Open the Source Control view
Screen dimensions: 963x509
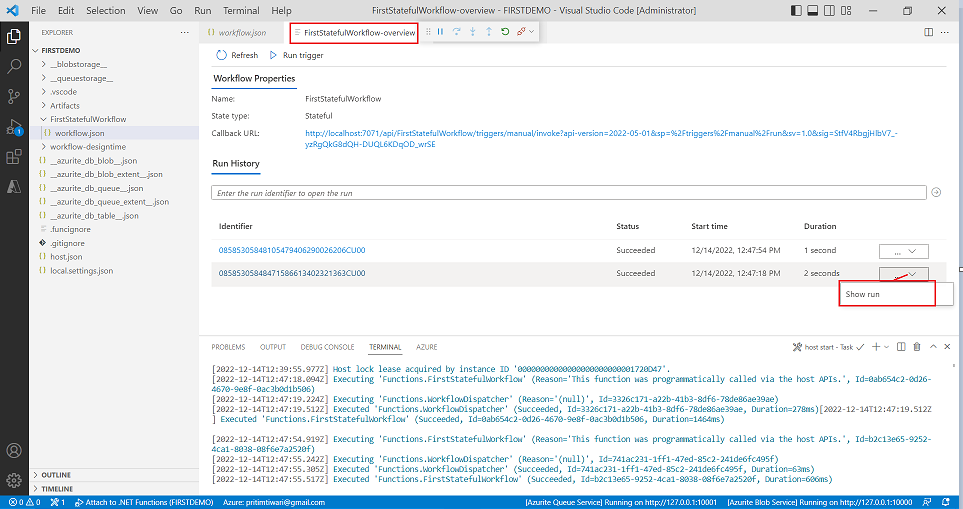pos(14,96)
